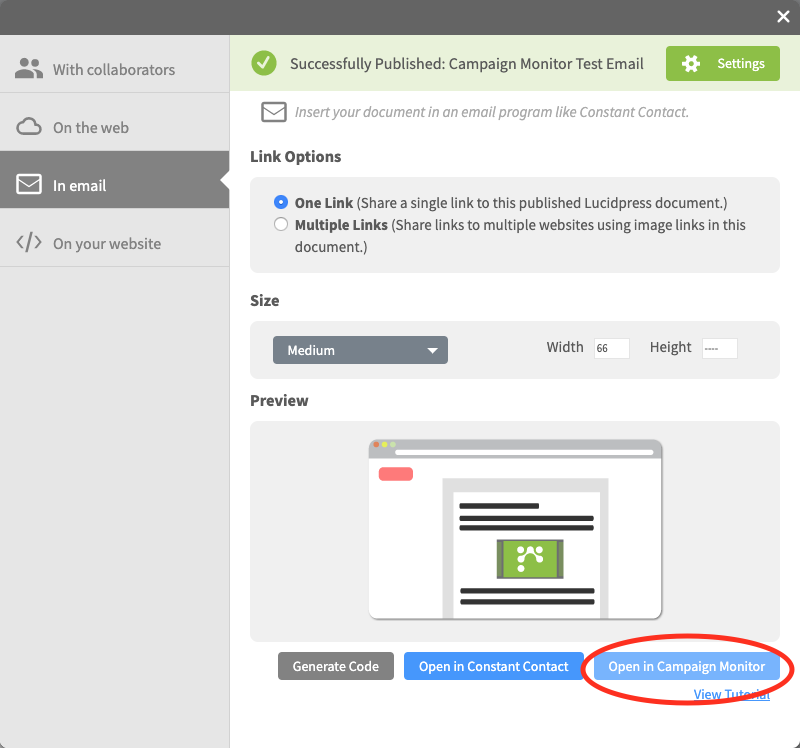Click the Height input field
Image resolution: width=800 pixels, height=748 pixels.
(719, 348)
